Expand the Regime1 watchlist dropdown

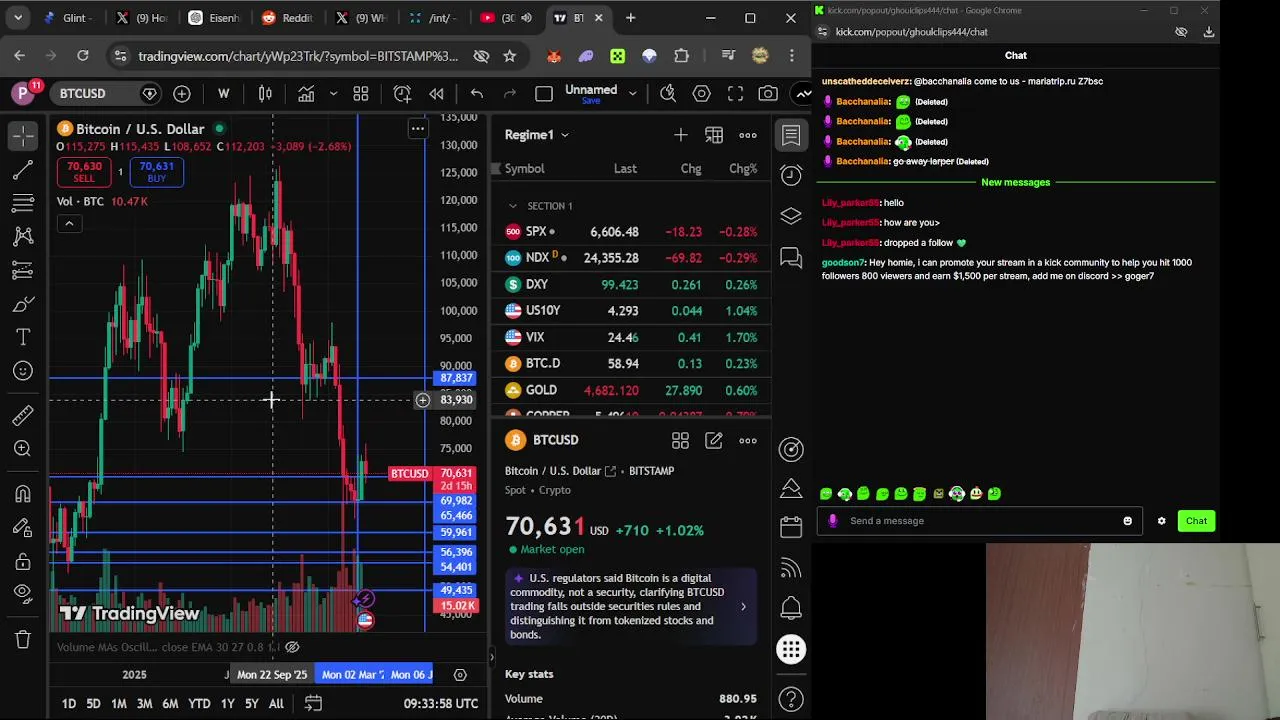(x=537, y=134)
